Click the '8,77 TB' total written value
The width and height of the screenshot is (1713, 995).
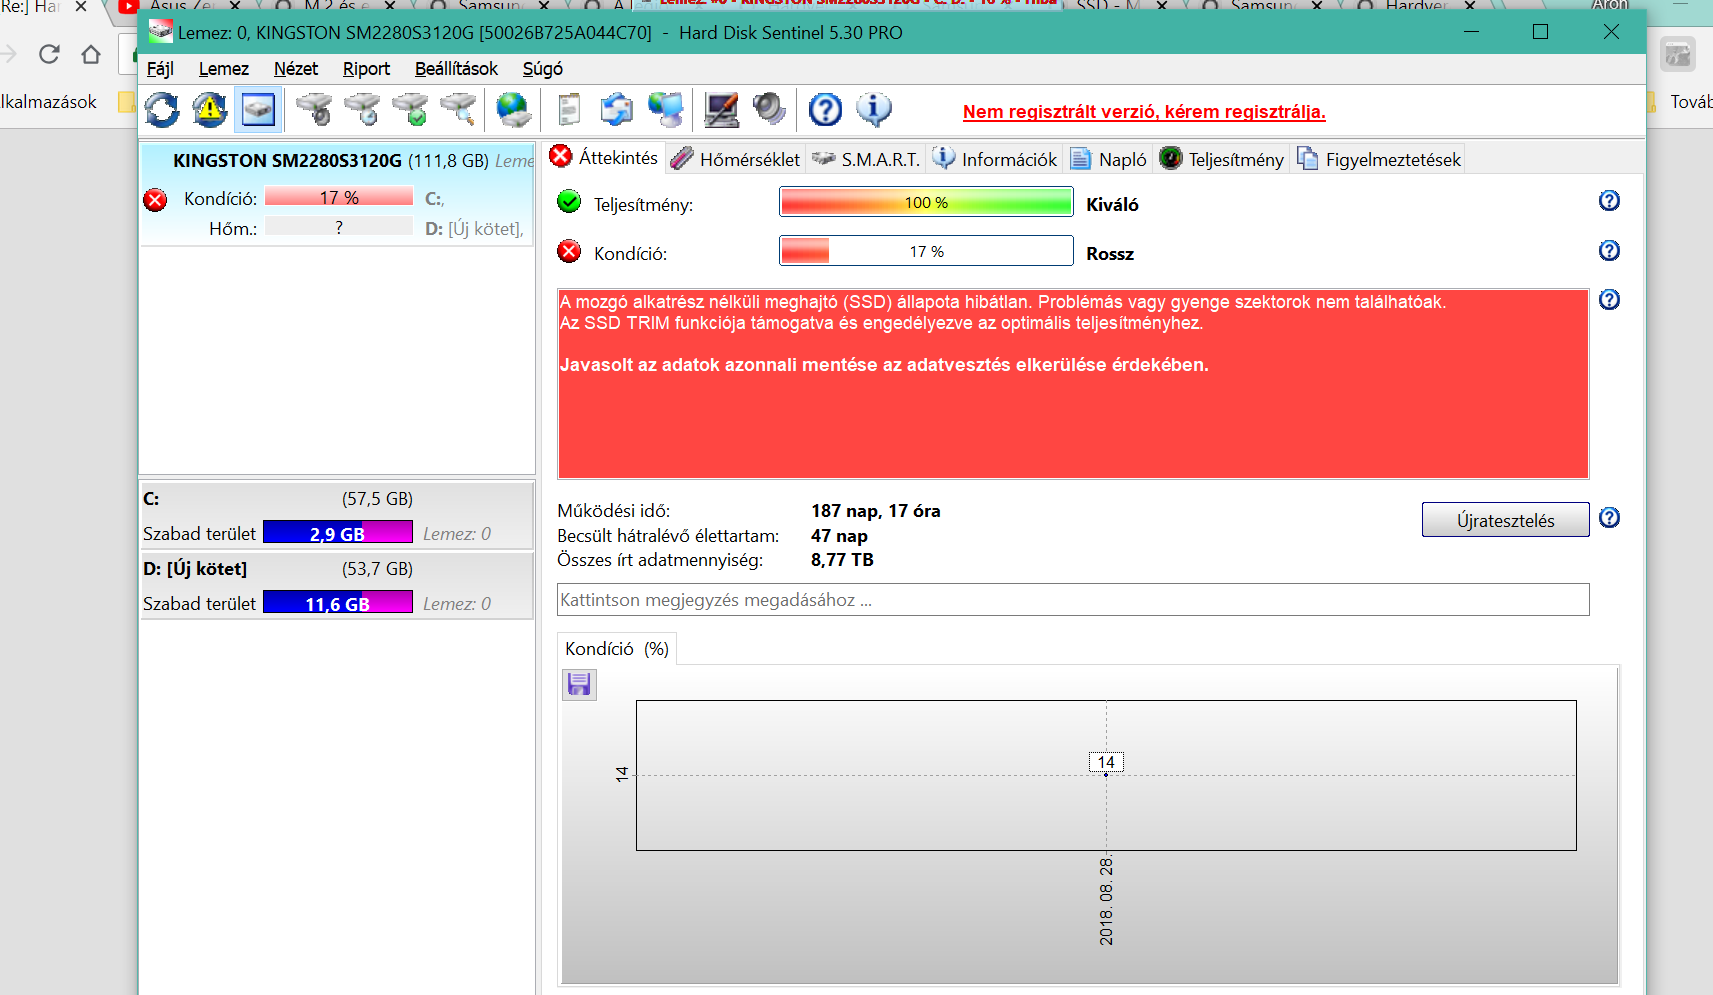842,560
